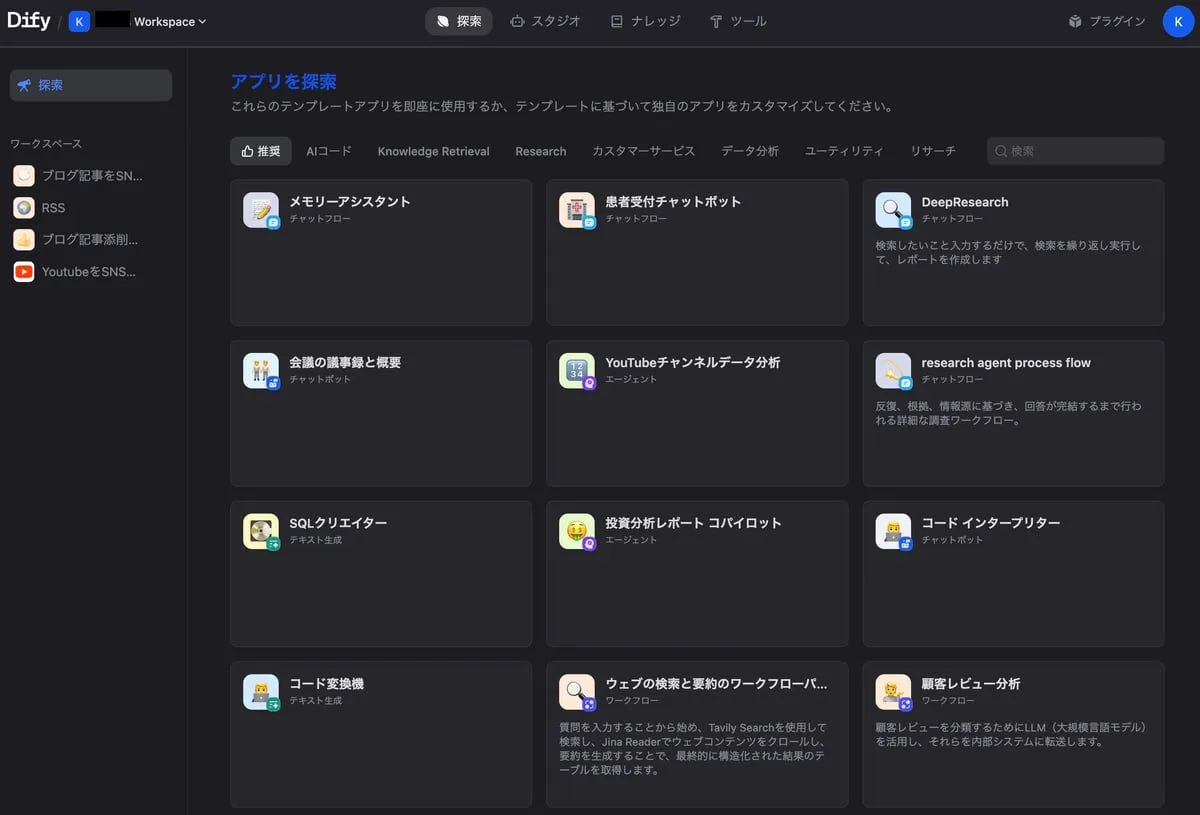The width and height of the screenshot is (1200, 815).
Task: Open the YoutubeをSNS workspace app
Action: tap(88, 272)
